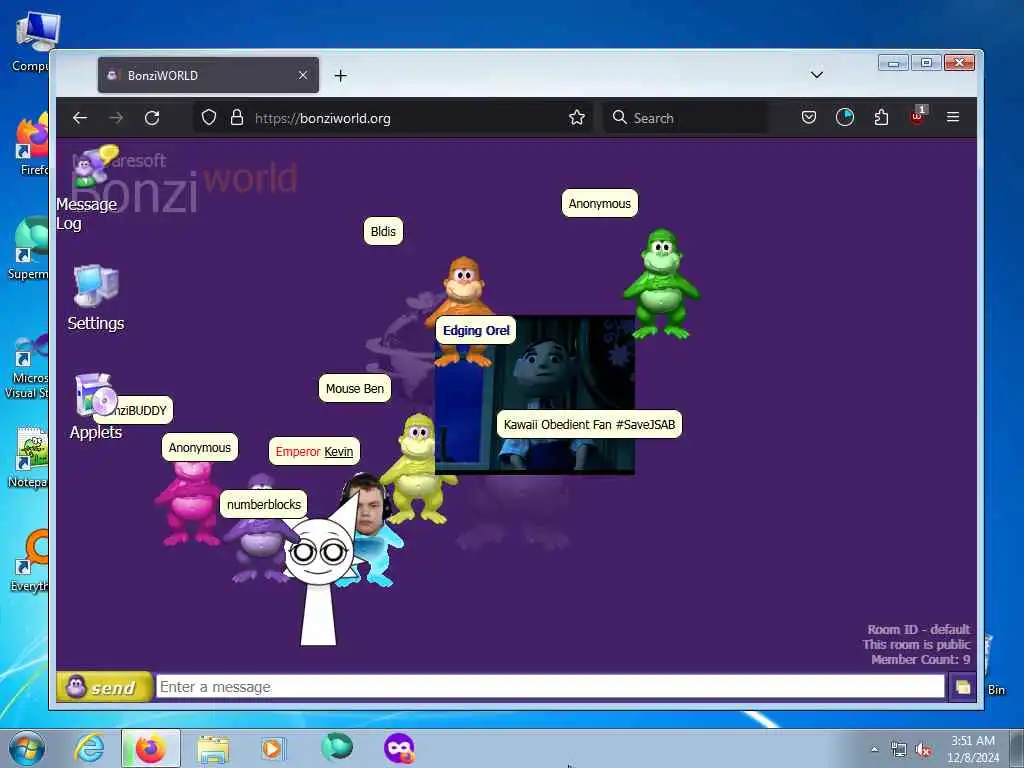
Task: Click the network tray icon
Action: (899, 750)
